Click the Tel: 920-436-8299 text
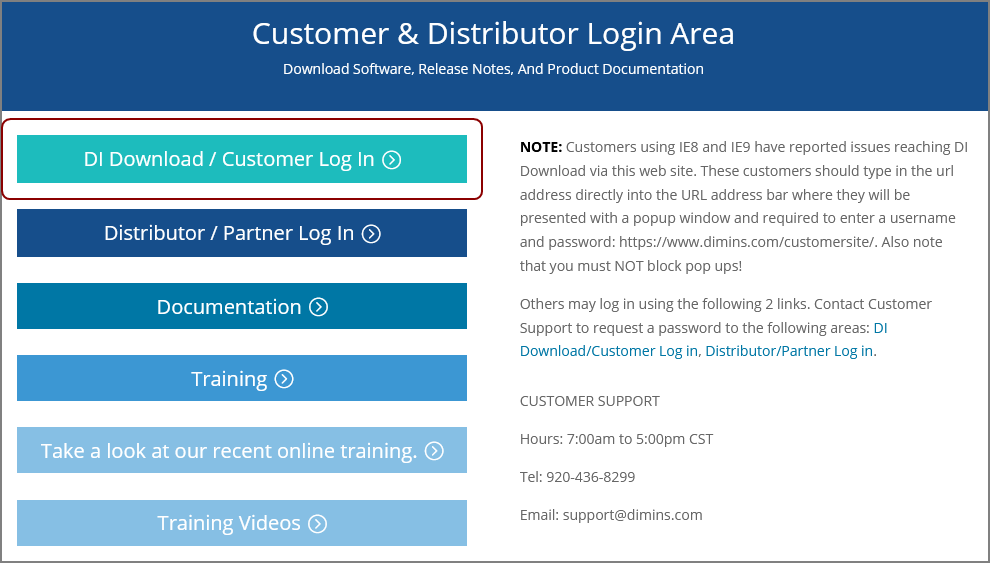990x563 pixels. [x=578, y=477]
